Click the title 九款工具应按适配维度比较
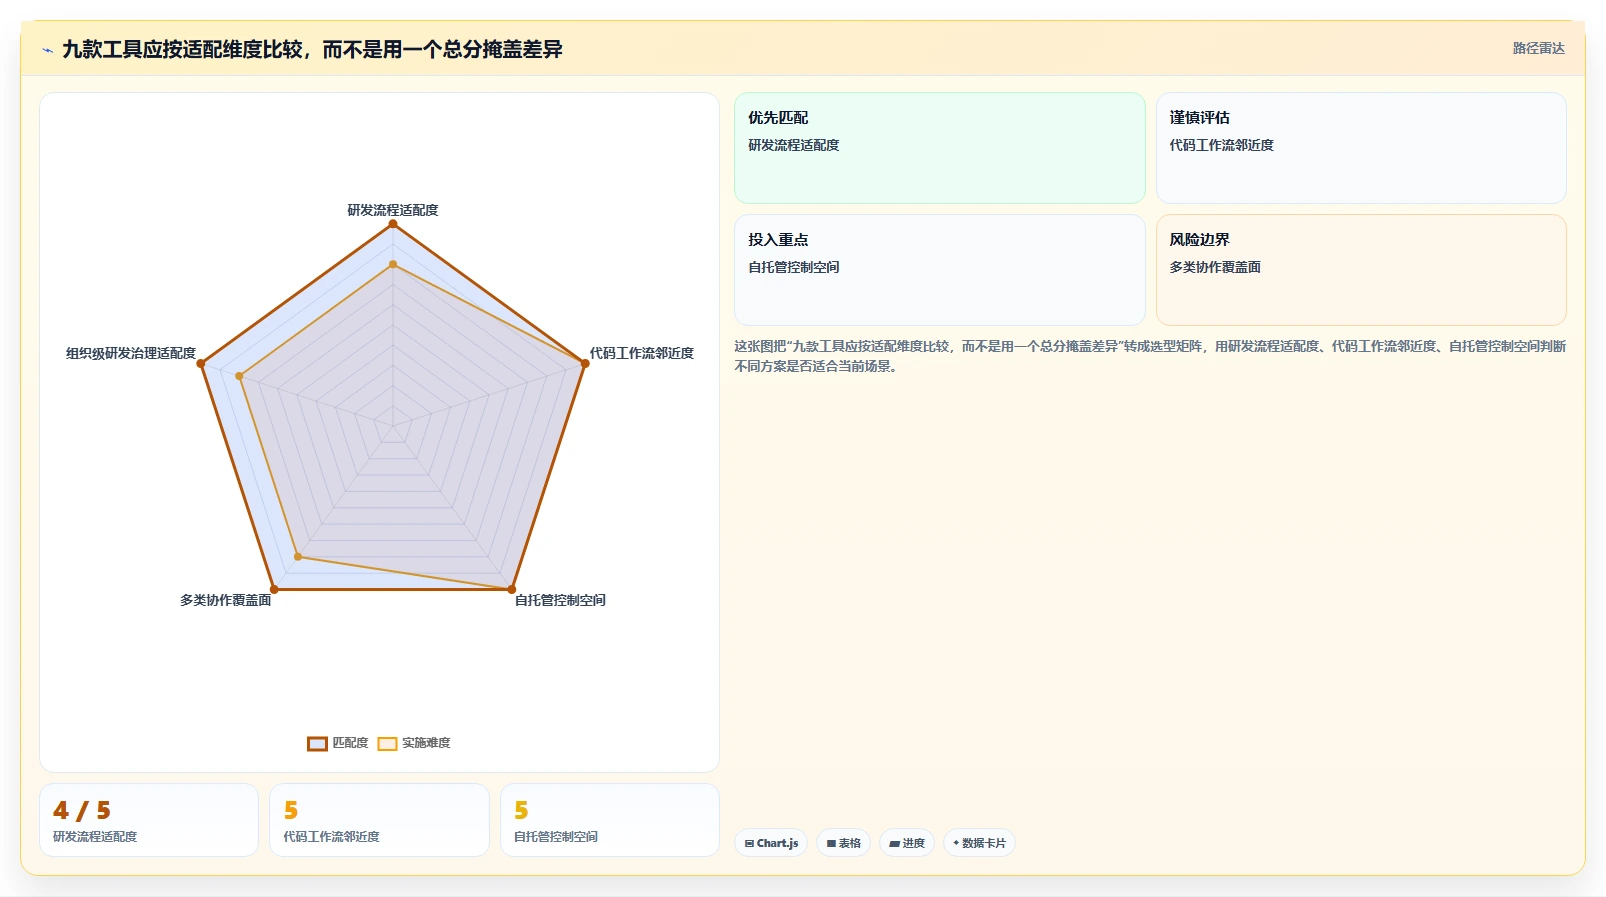Image resolution: width=1606 pixels, height=897 pixels. pos(312,49)
